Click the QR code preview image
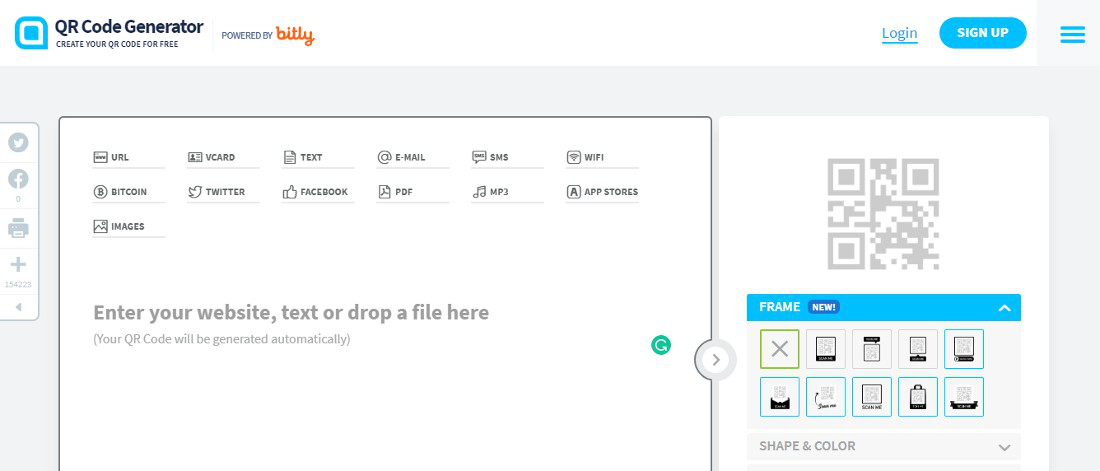The height and width of the screenshot is (471, 1100). 883,214
